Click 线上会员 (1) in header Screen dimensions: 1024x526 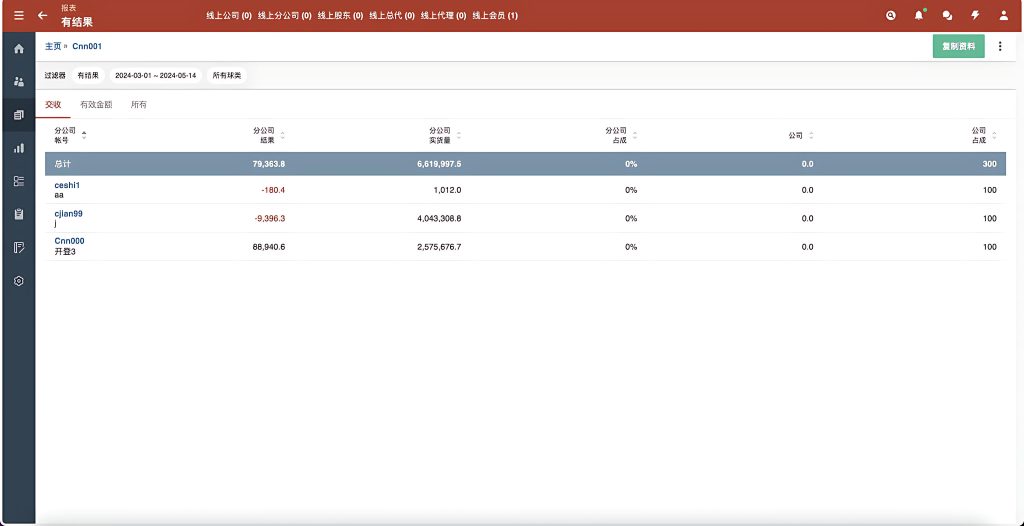point(495,15)
